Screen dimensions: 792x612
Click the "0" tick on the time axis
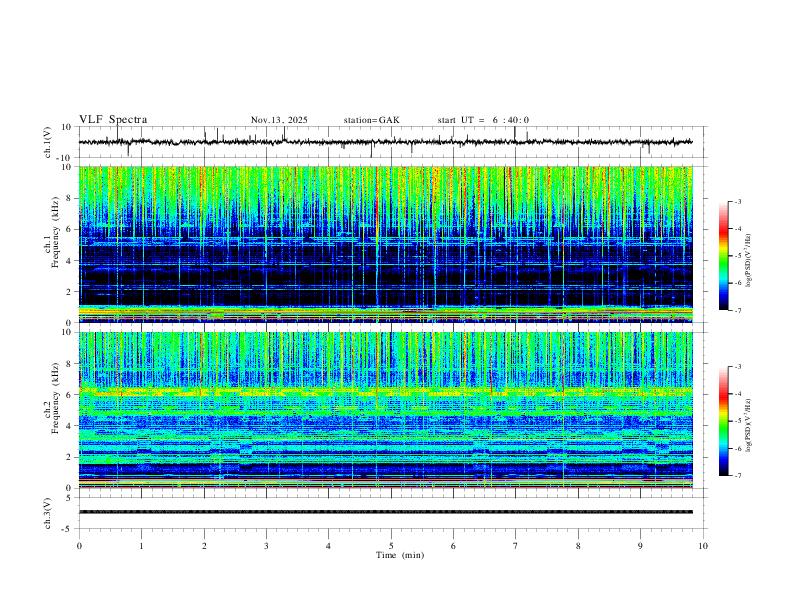pyautogui.click(x=79, y=546)
